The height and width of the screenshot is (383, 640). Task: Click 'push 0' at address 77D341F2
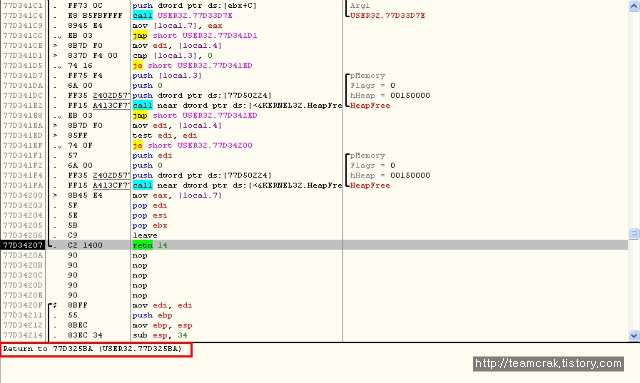tap(147, 165)
